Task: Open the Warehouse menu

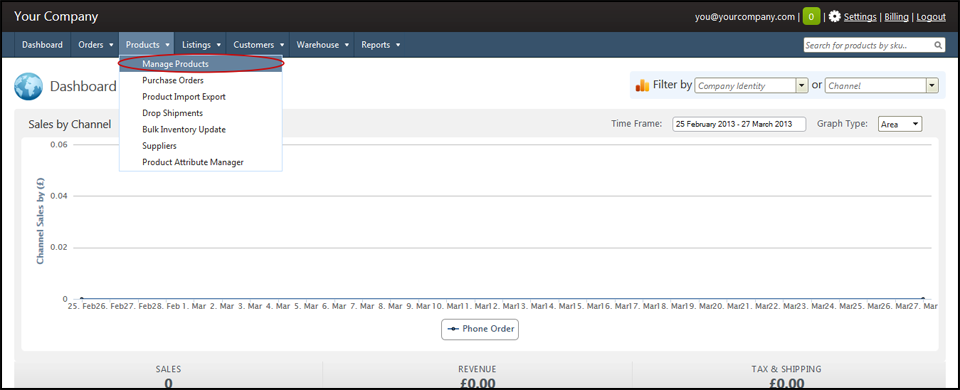Action: coord(323,45)
